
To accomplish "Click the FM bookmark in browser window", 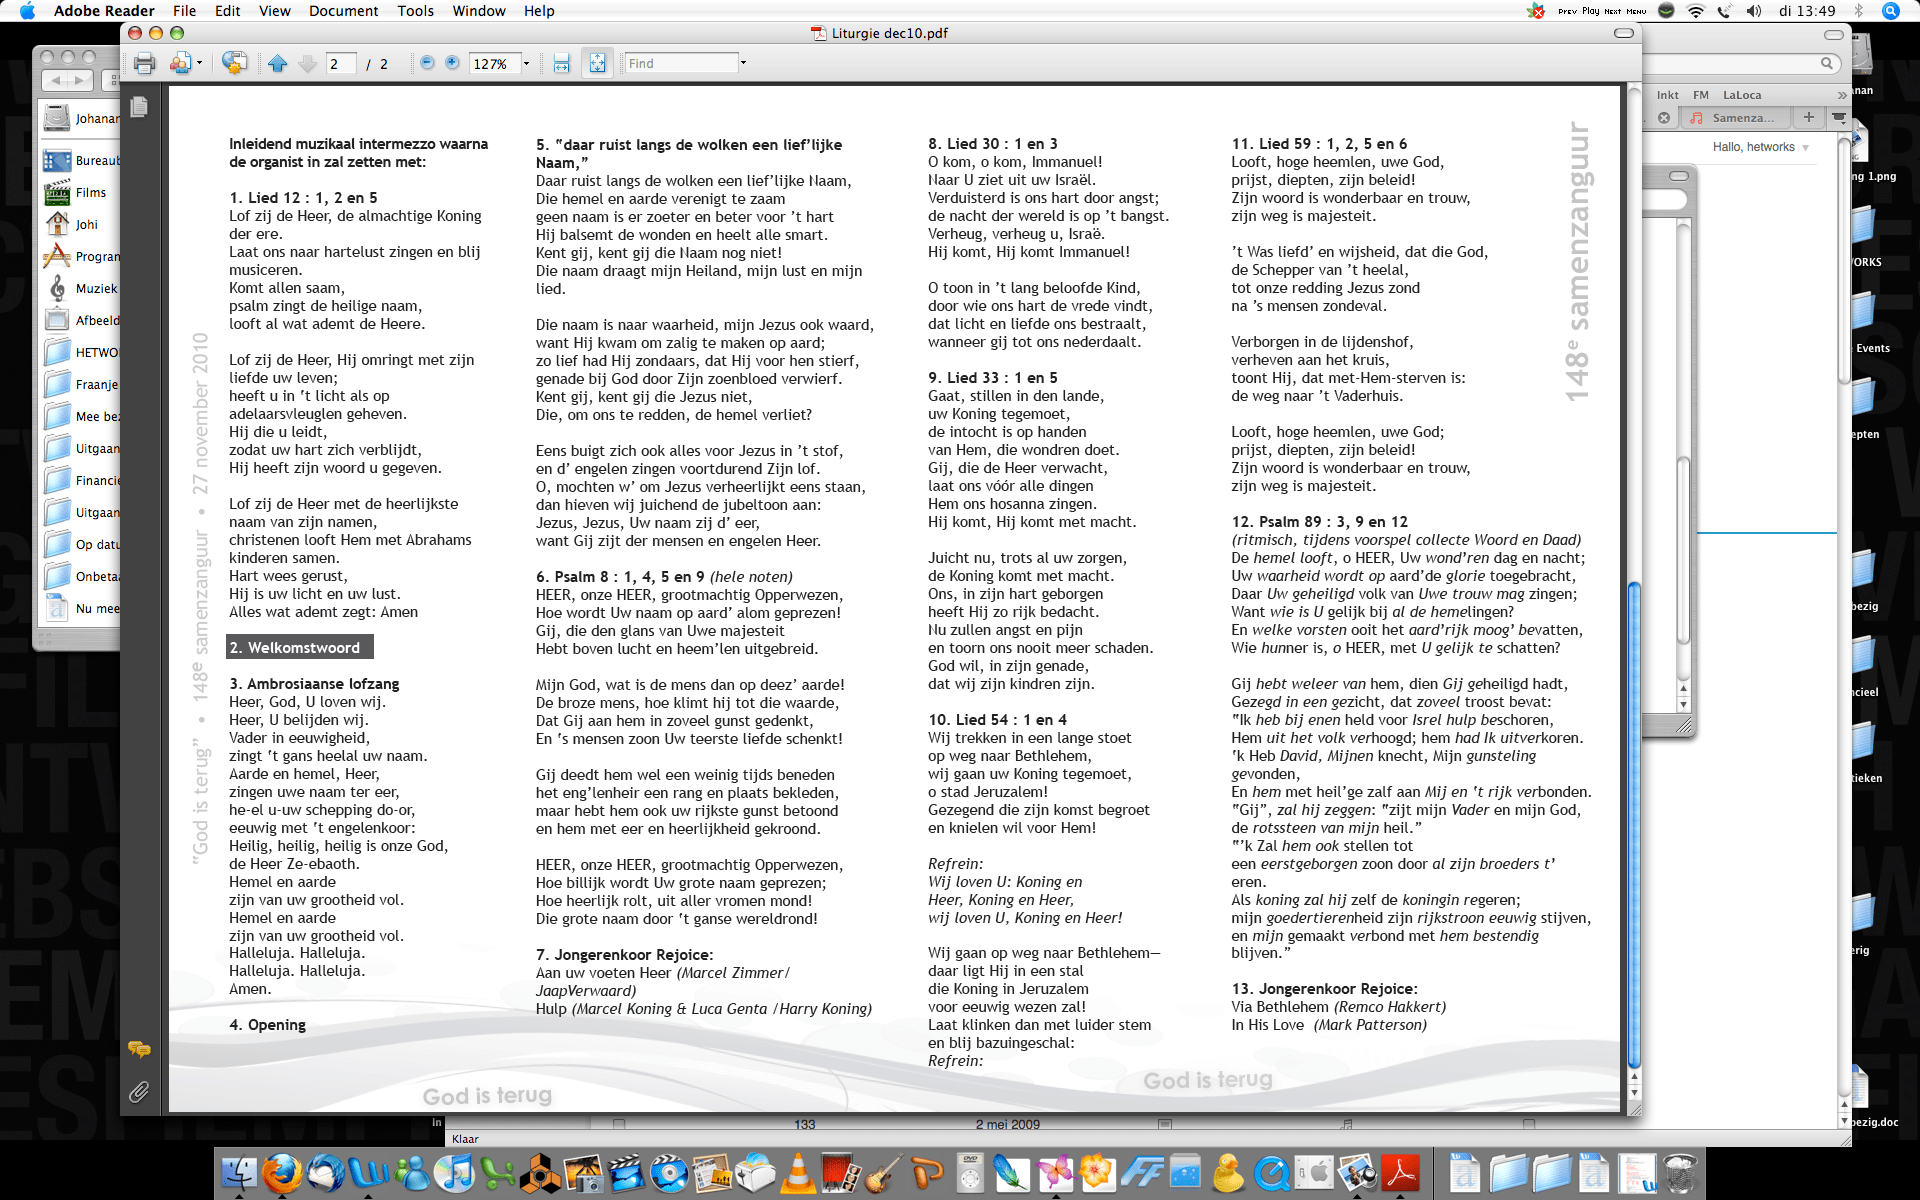I will click(x=1701, y=95).
